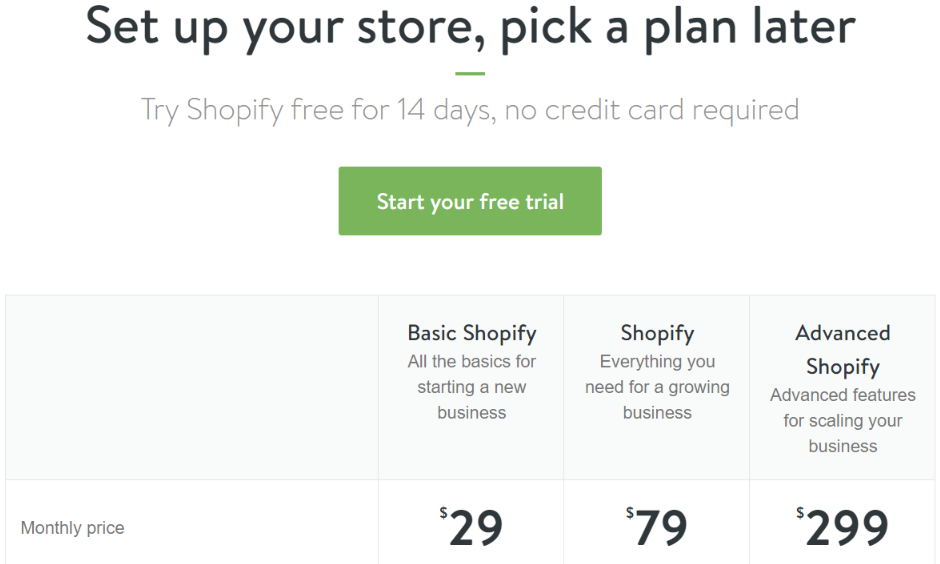Click the Start your free trial button
The height and width of the screenshot is (564, 940).
click(x=470, y=201)
